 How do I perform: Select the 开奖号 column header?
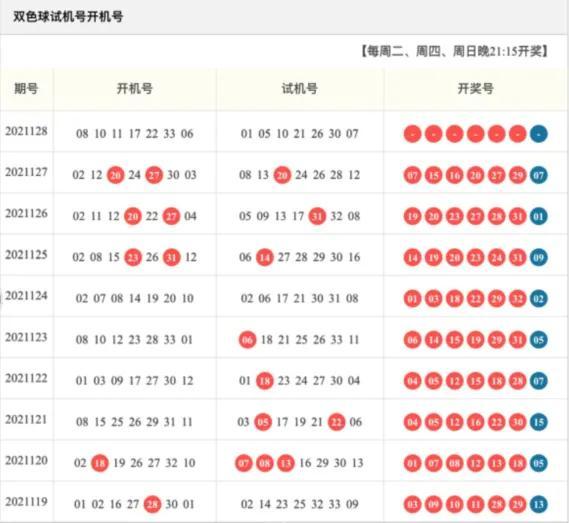click(475, 89)
